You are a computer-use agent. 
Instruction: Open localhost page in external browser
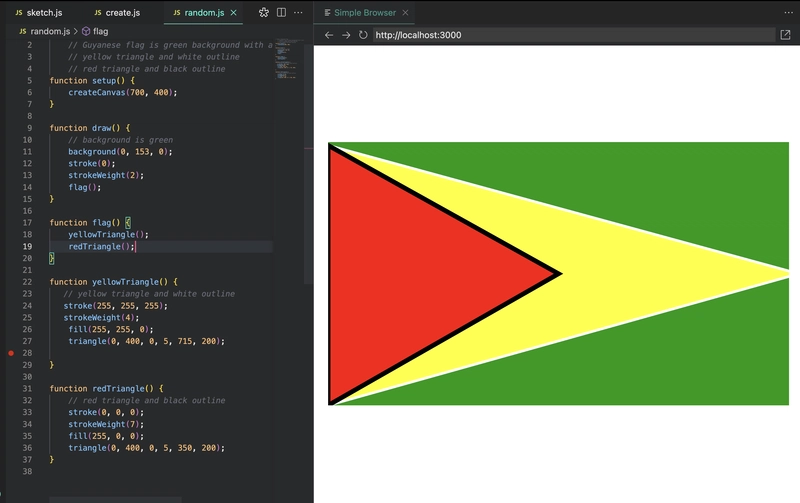[785, 35]
